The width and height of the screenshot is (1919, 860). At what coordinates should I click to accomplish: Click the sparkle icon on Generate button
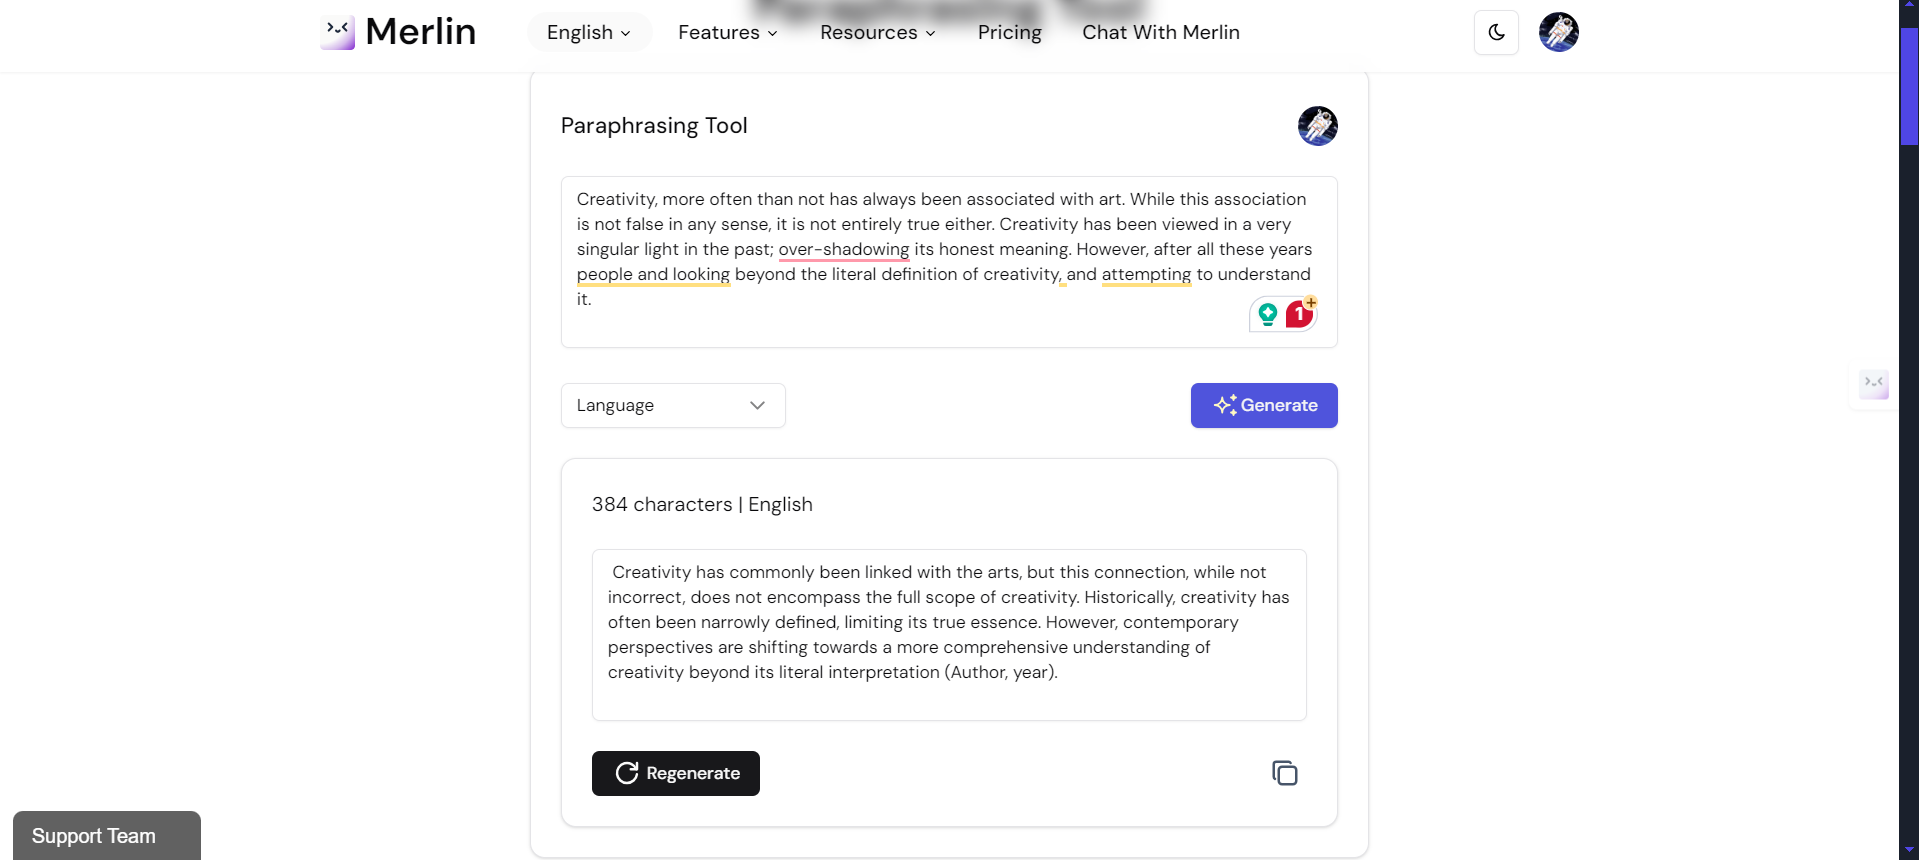pos(1226,405)
